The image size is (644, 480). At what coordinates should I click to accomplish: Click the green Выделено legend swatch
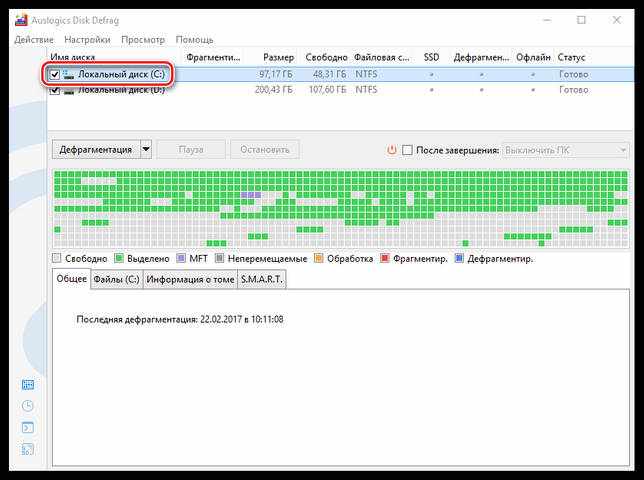click(119, 258)
